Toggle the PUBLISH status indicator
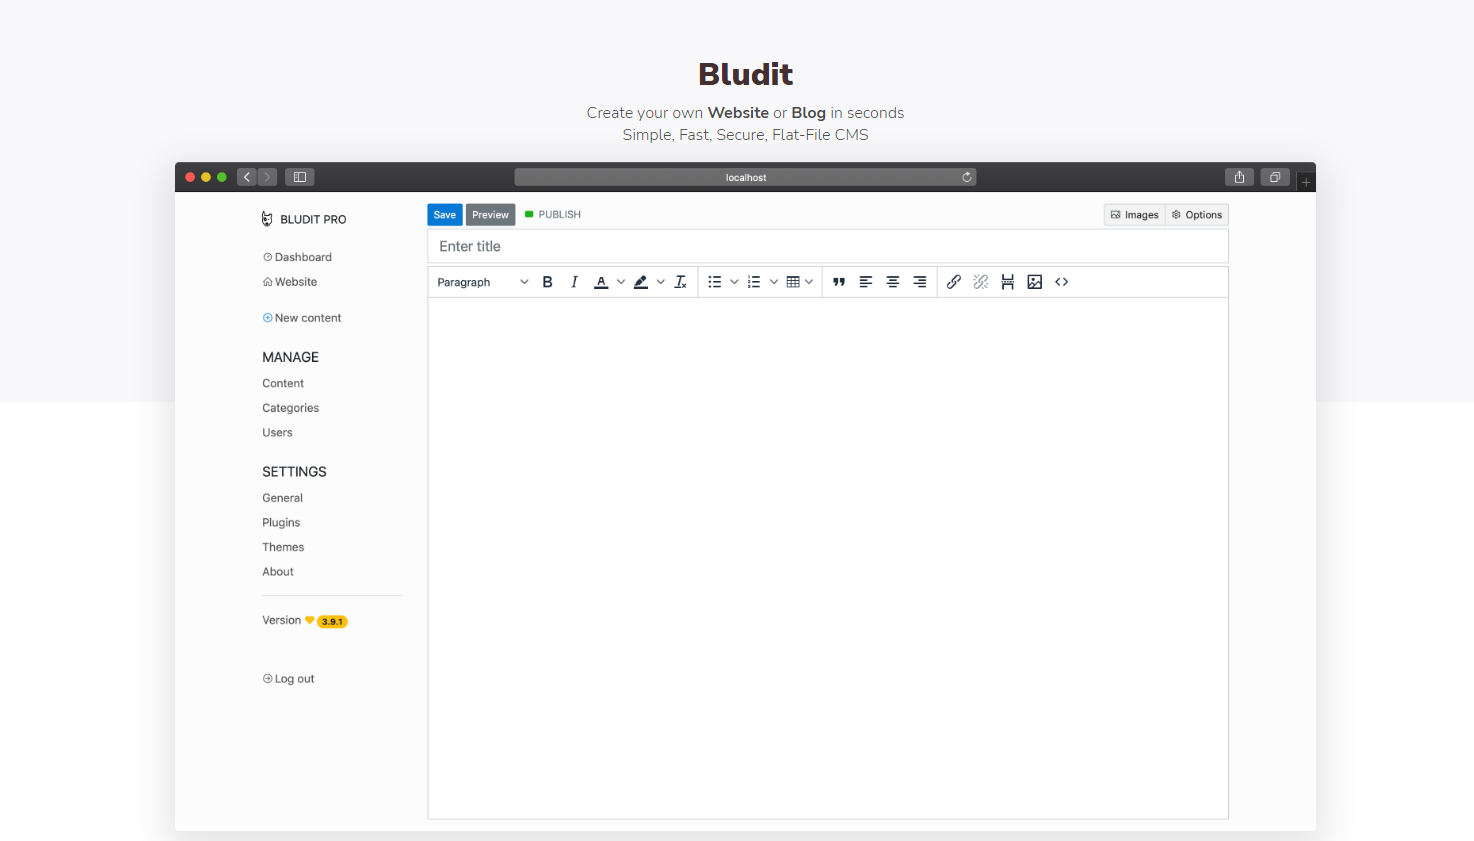Screen dimensions: 1474x841 [x=553, y=214]
